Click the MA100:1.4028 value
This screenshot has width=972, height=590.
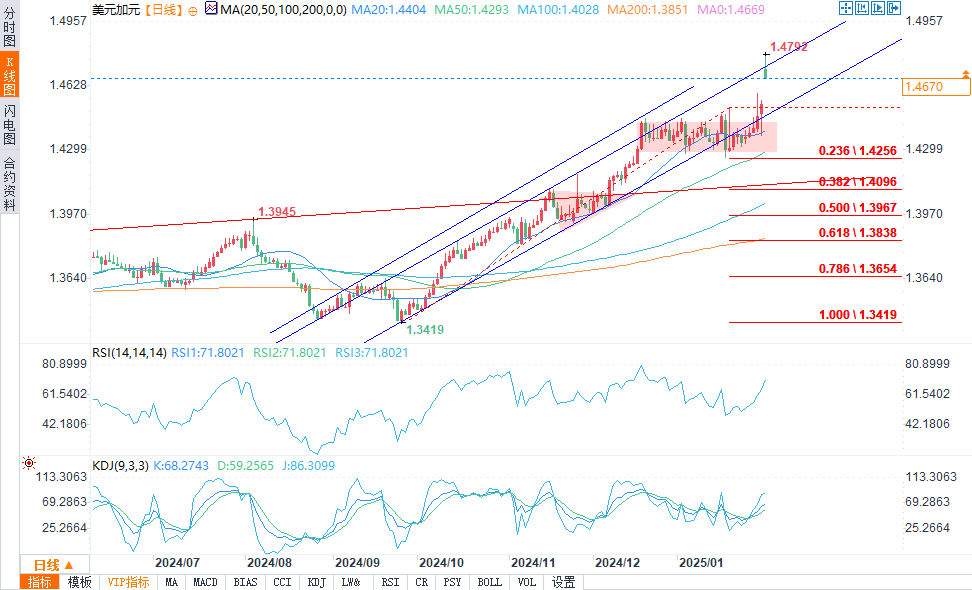(558, 10)
